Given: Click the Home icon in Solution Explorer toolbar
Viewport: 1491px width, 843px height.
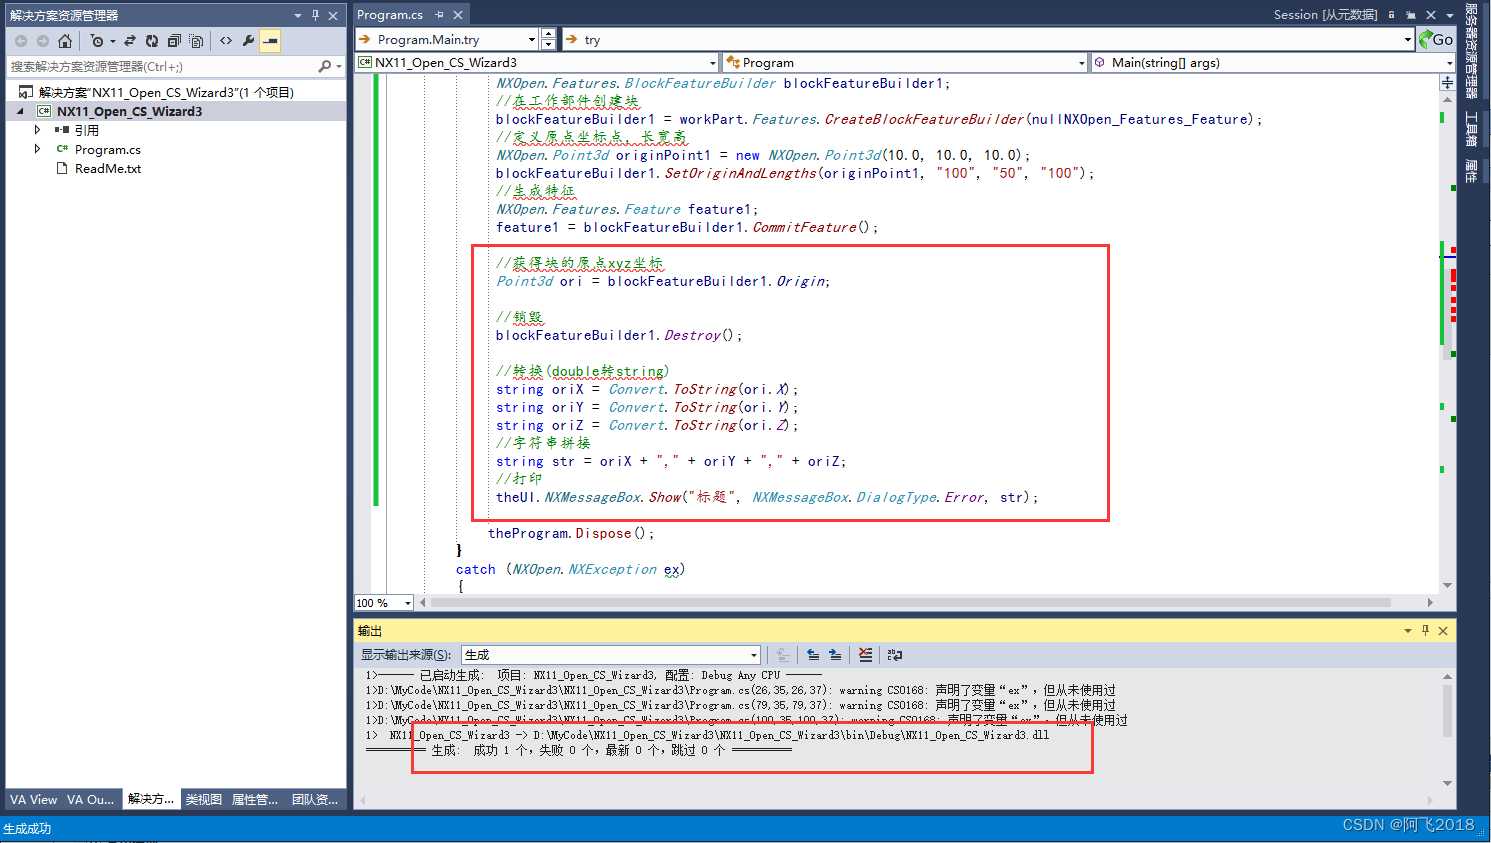Looking at the screenshot, I should pyautogui.click(x=65, y=41).
